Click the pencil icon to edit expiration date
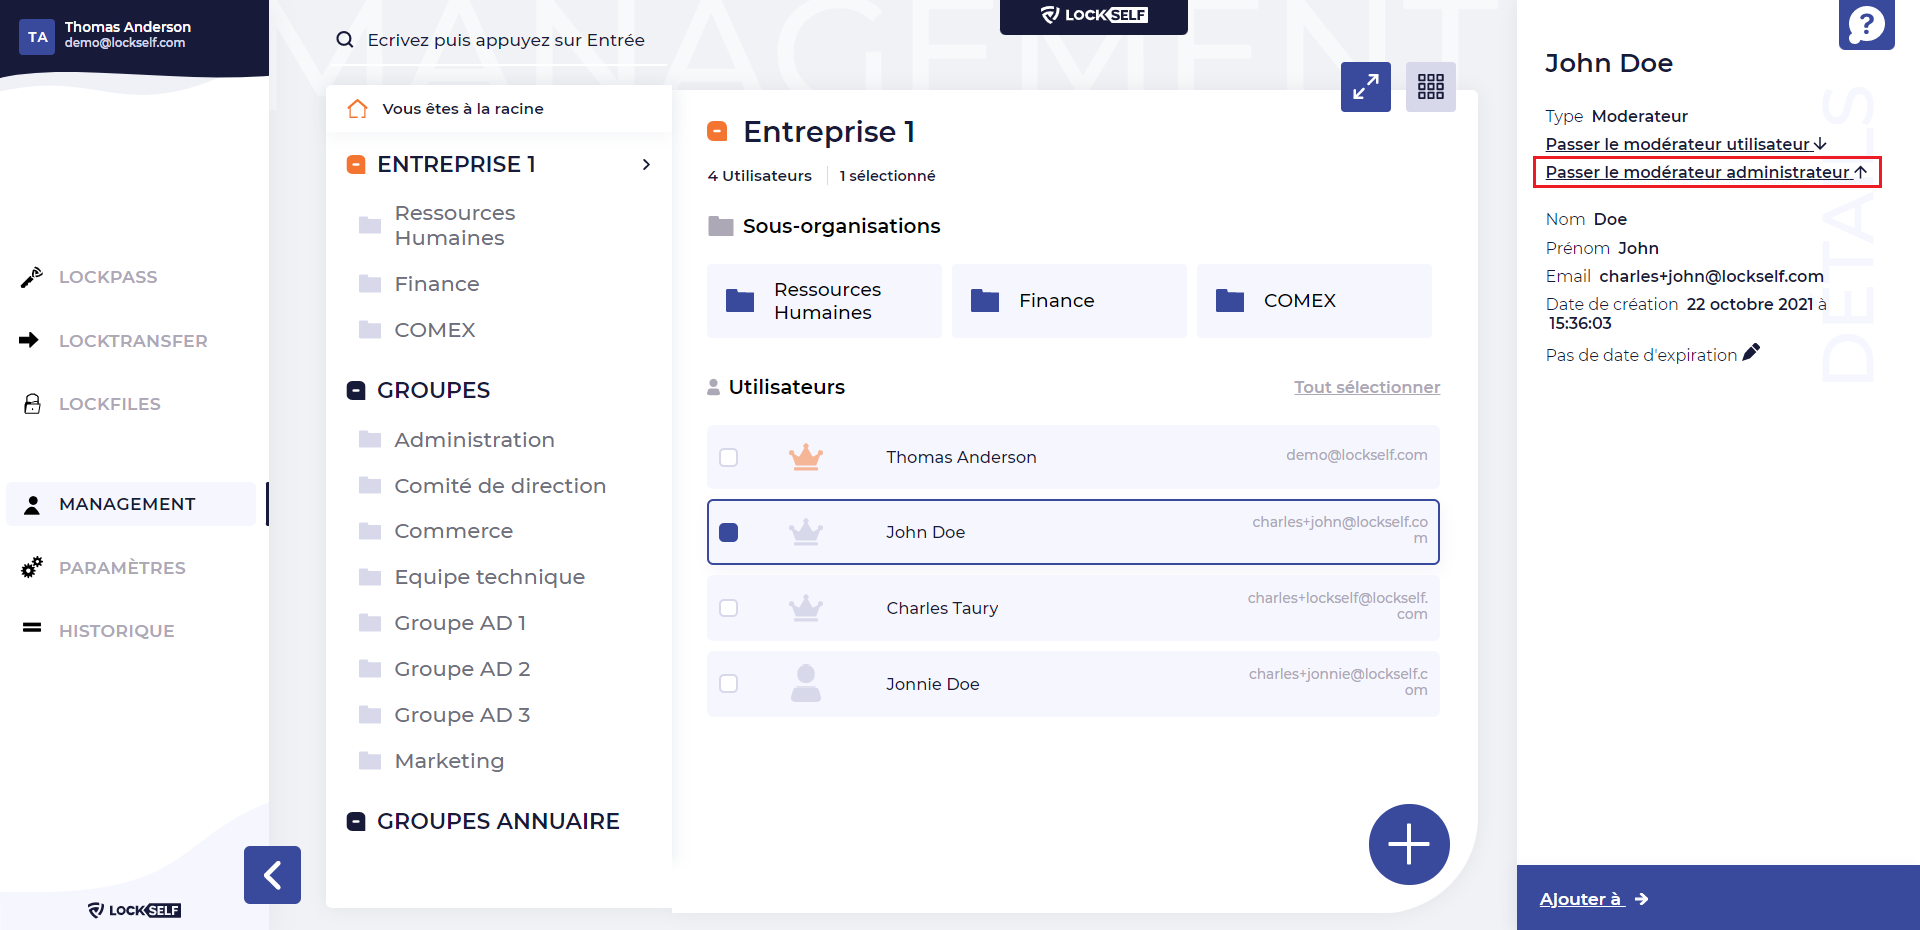Viewport: 1920px width, 930px height. tap(1751, 353)
